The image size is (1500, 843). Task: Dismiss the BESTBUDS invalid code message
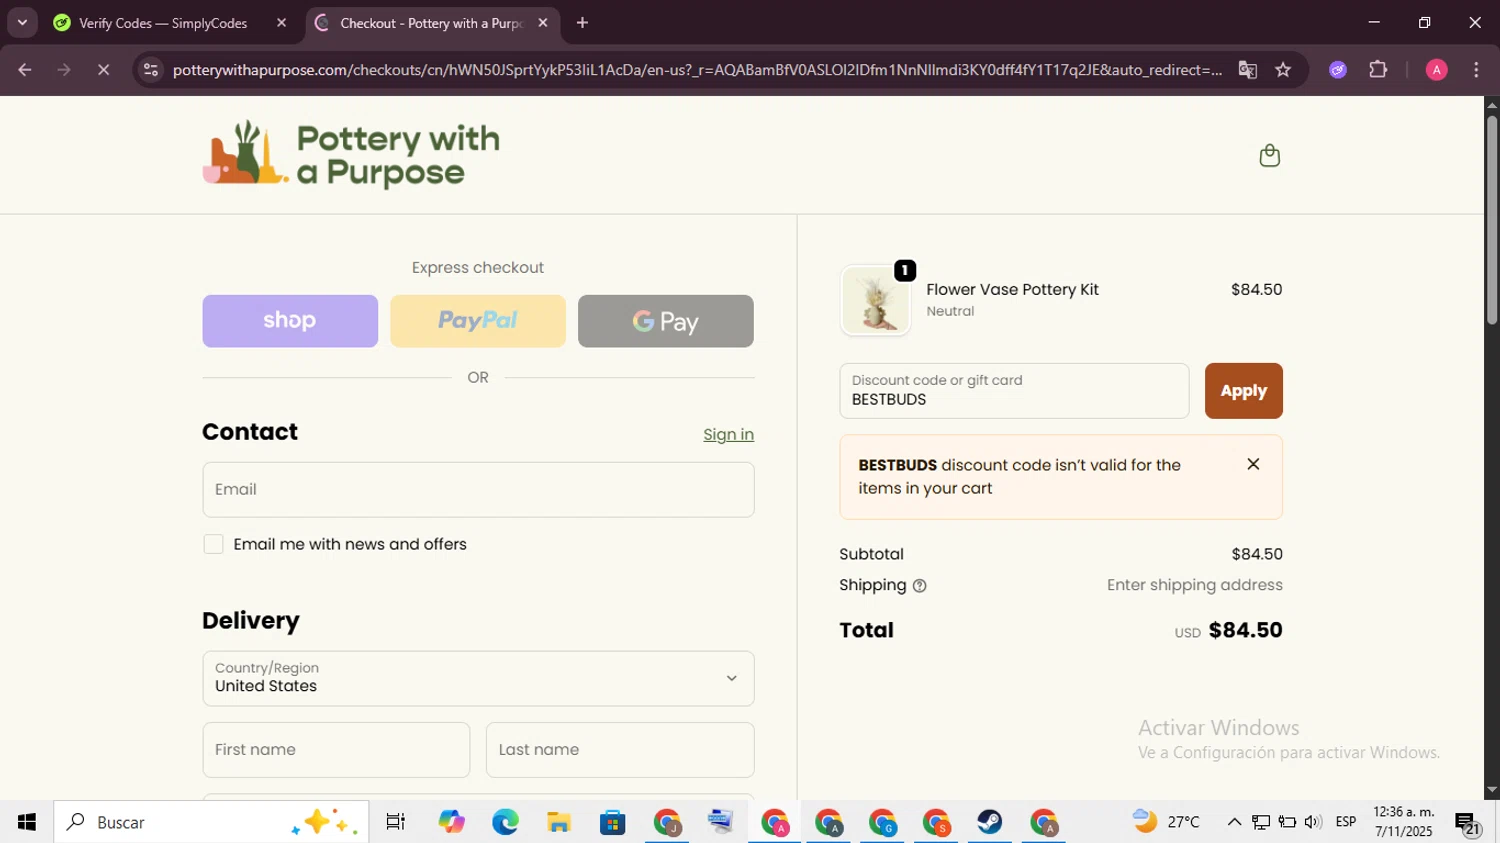click(1253, 464)
